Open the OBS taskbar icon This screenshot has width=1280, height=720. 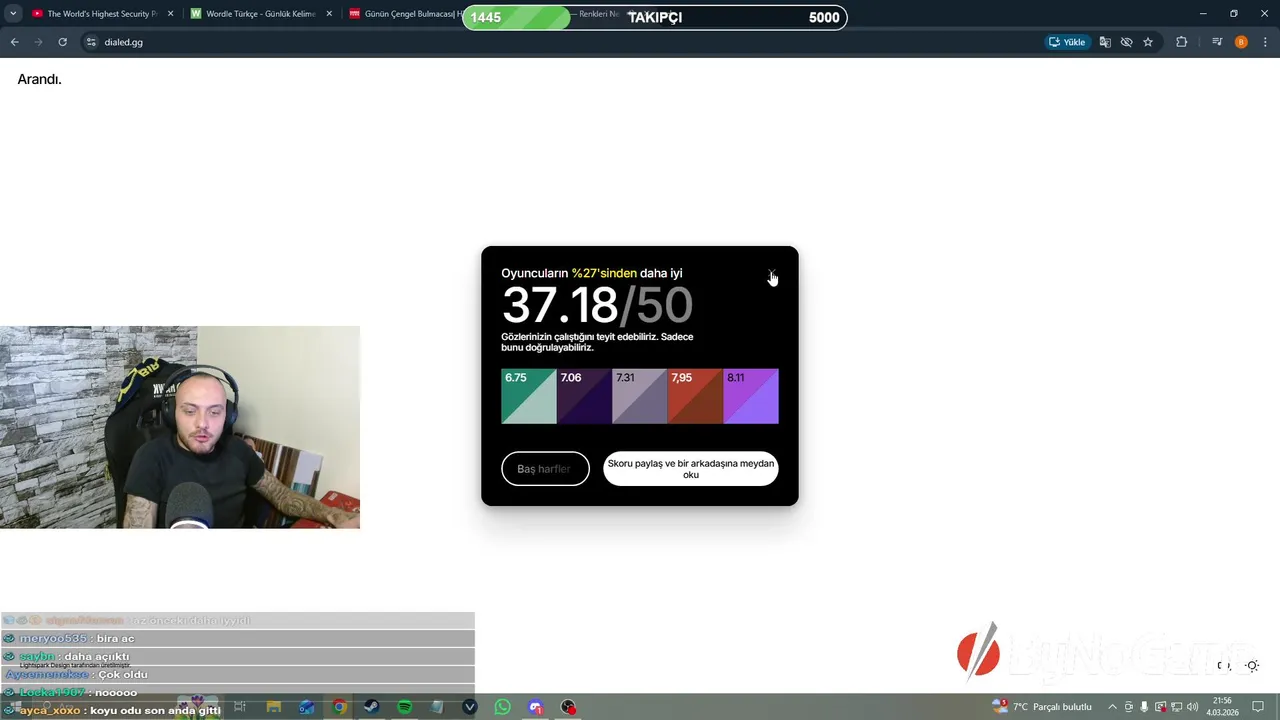click(568, 707)
